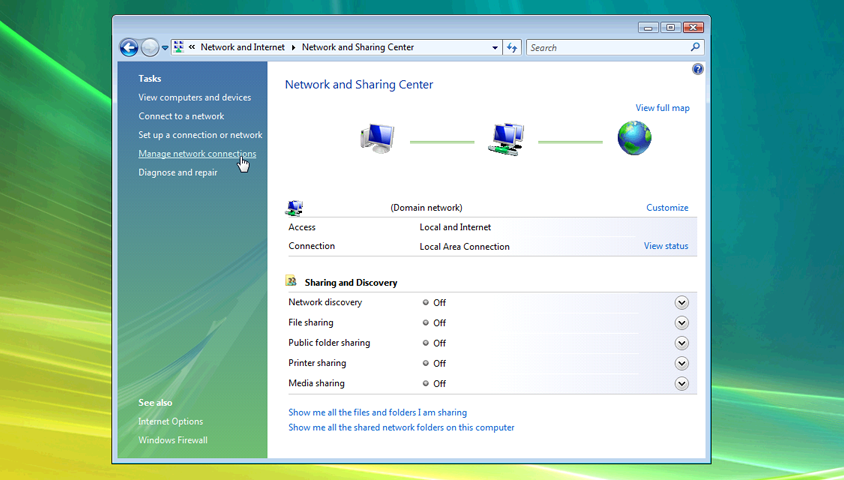
Task: Open Windows Firewall under See also
Action: click(173, 440)
